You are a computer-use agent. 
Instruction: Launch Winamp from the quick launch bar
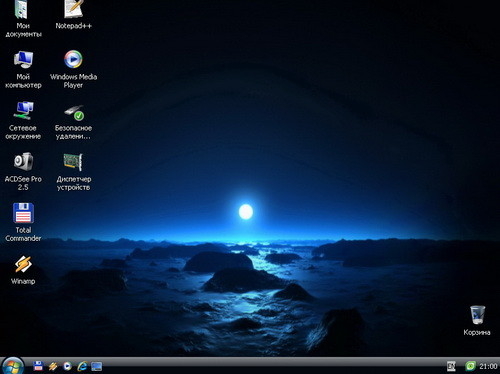click(x=53, y=366)
